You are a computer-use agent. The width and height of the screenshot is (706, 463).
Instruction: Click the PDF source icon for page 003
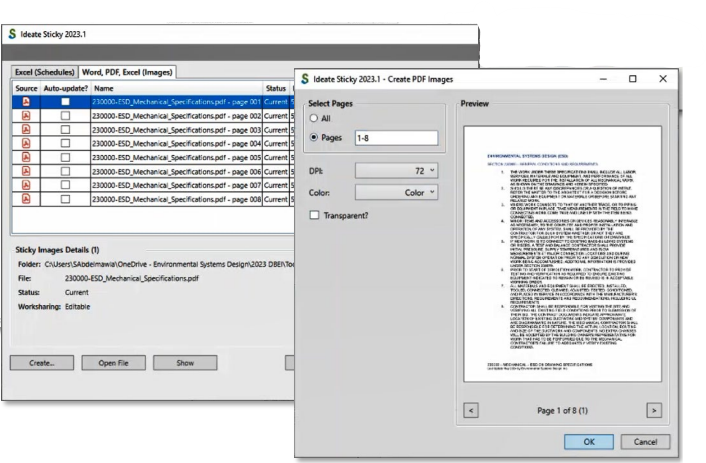26,130
